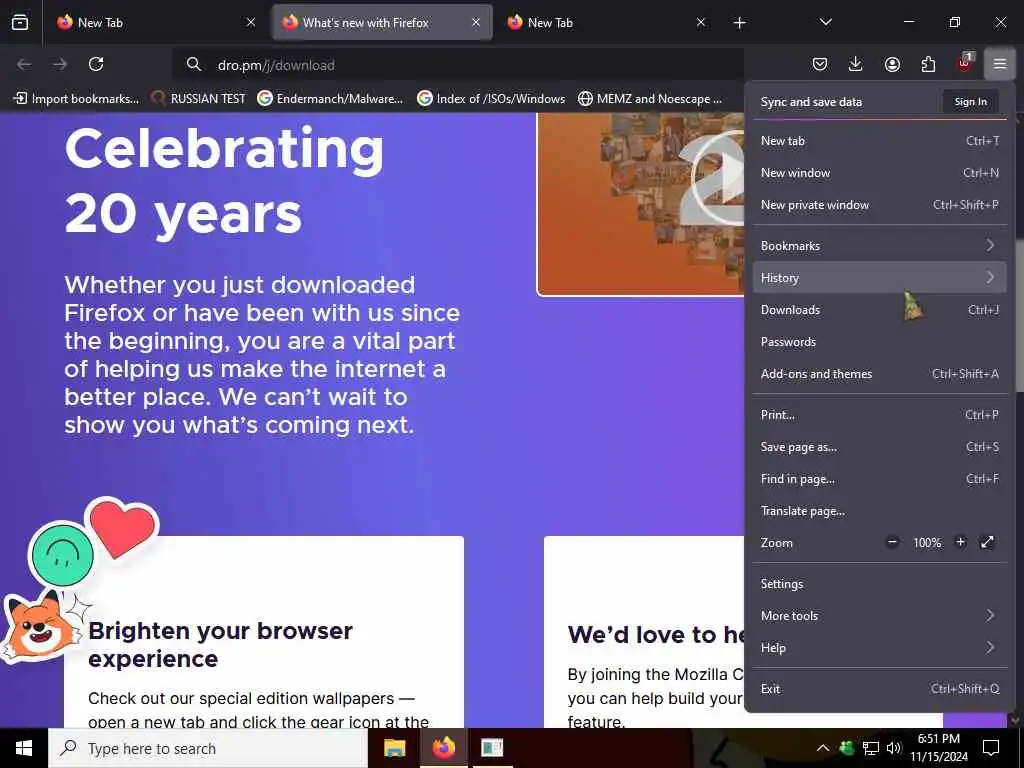Open File Explorer from the taskbar
1024x768 pixels.
[x=394, y=748]
